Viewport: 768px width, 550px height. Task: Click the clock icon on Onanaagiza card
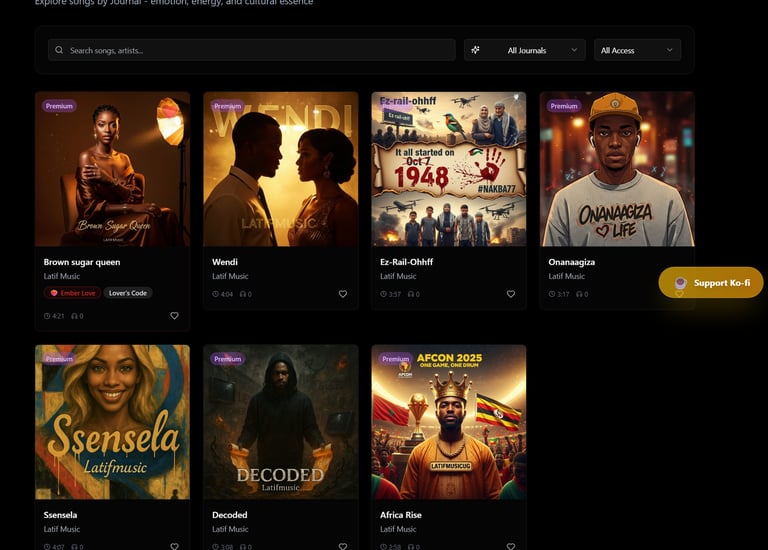552,294
